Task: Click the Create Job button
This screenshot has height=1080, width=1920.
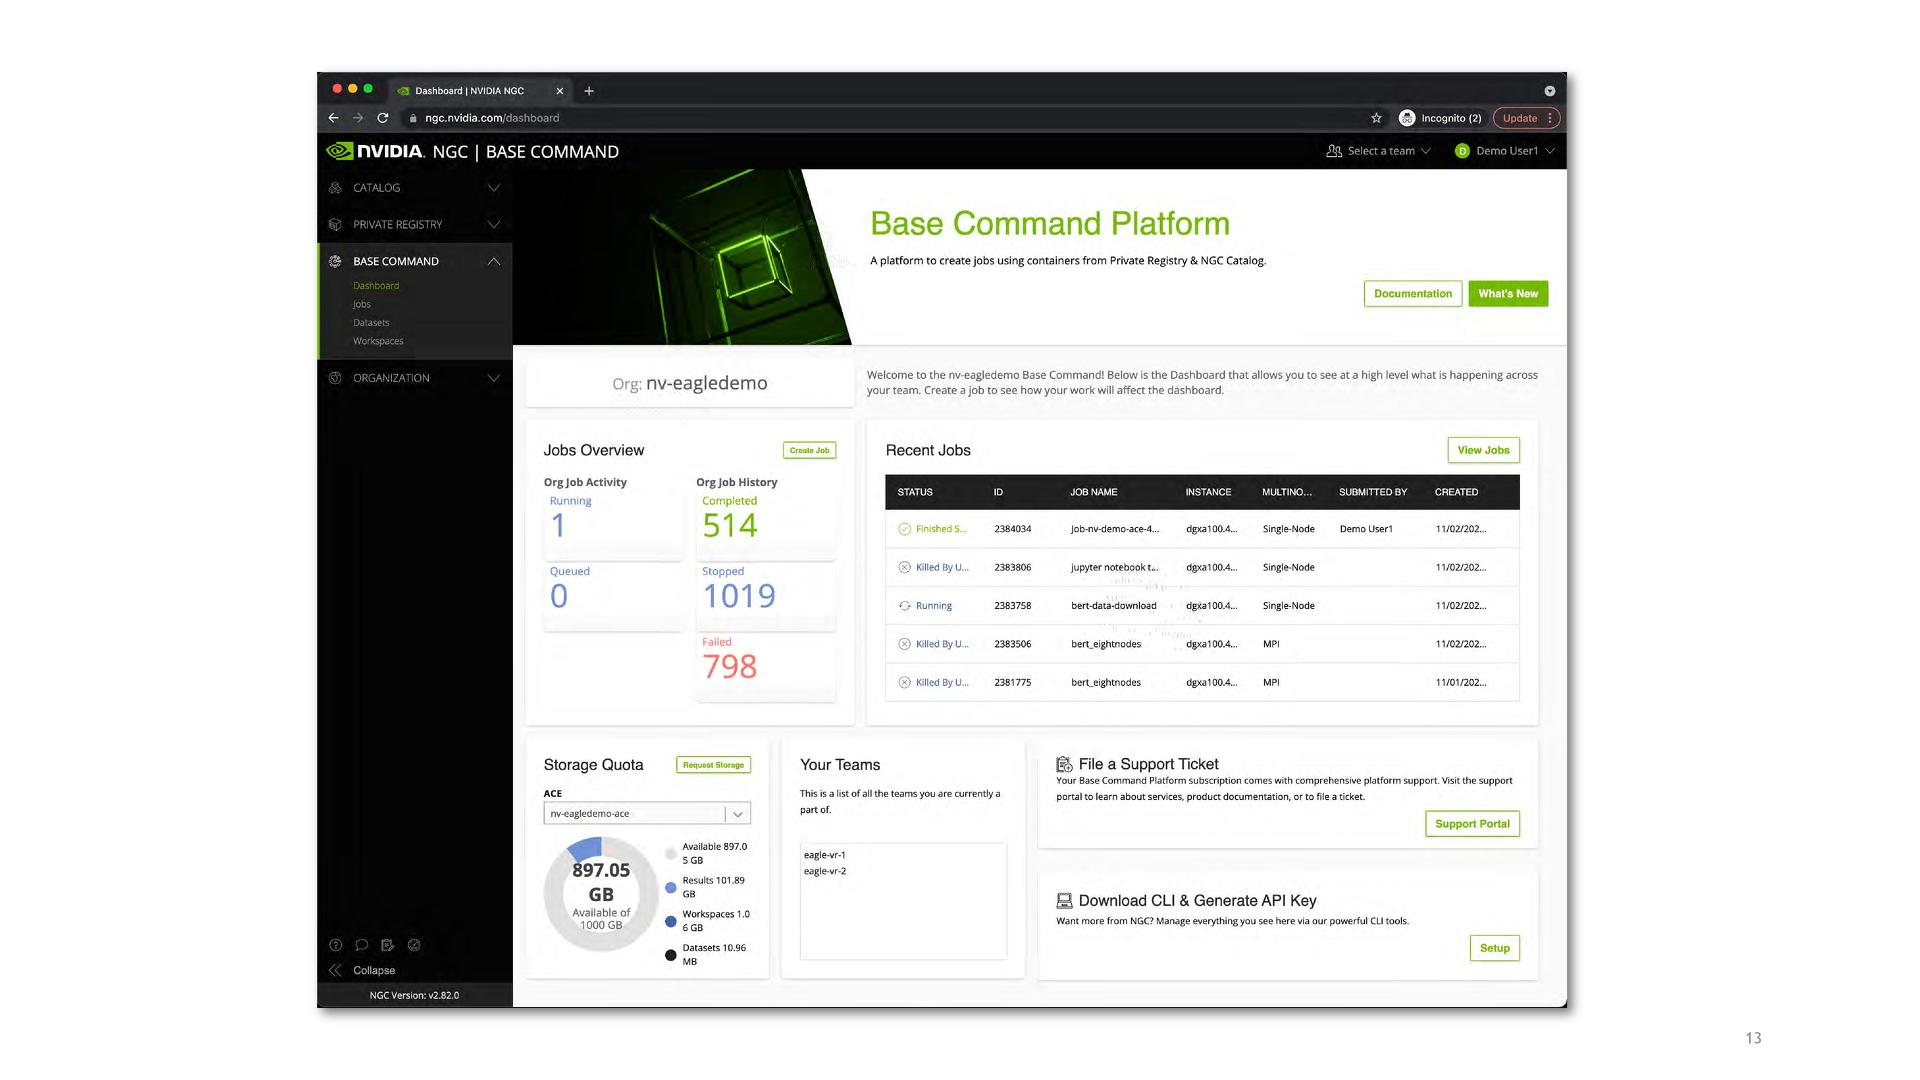Action: 809,450
